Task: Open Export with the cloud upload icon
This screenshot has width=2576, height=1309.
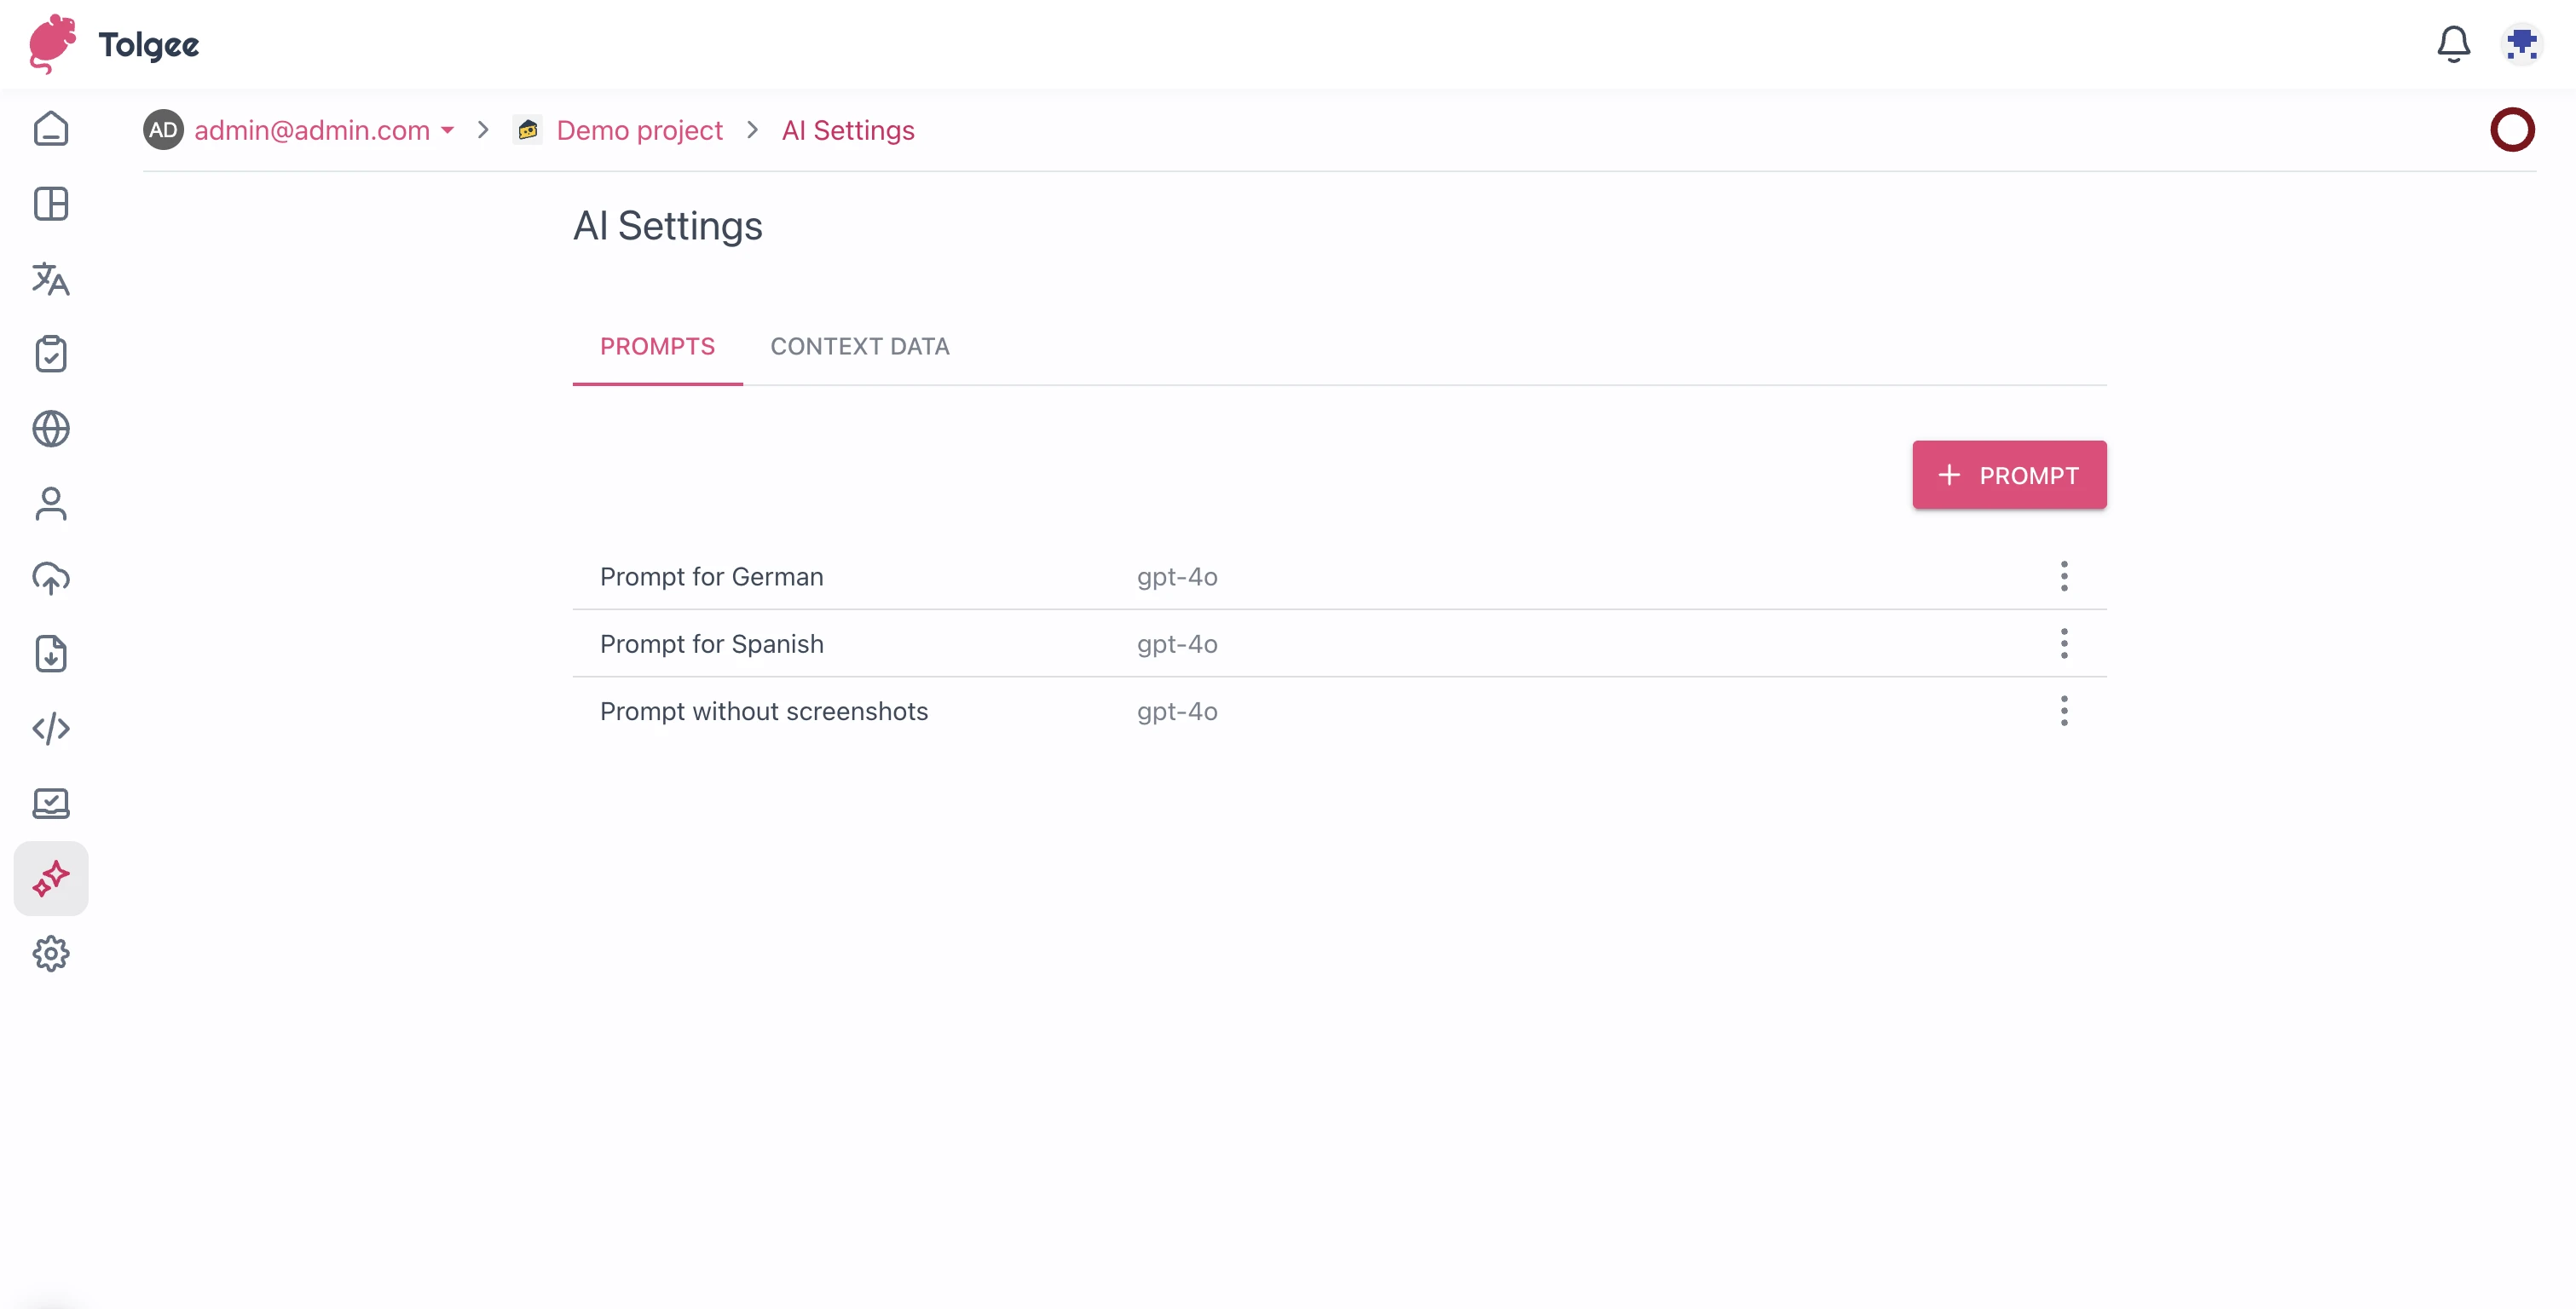Action: click(x=50, y=579)
